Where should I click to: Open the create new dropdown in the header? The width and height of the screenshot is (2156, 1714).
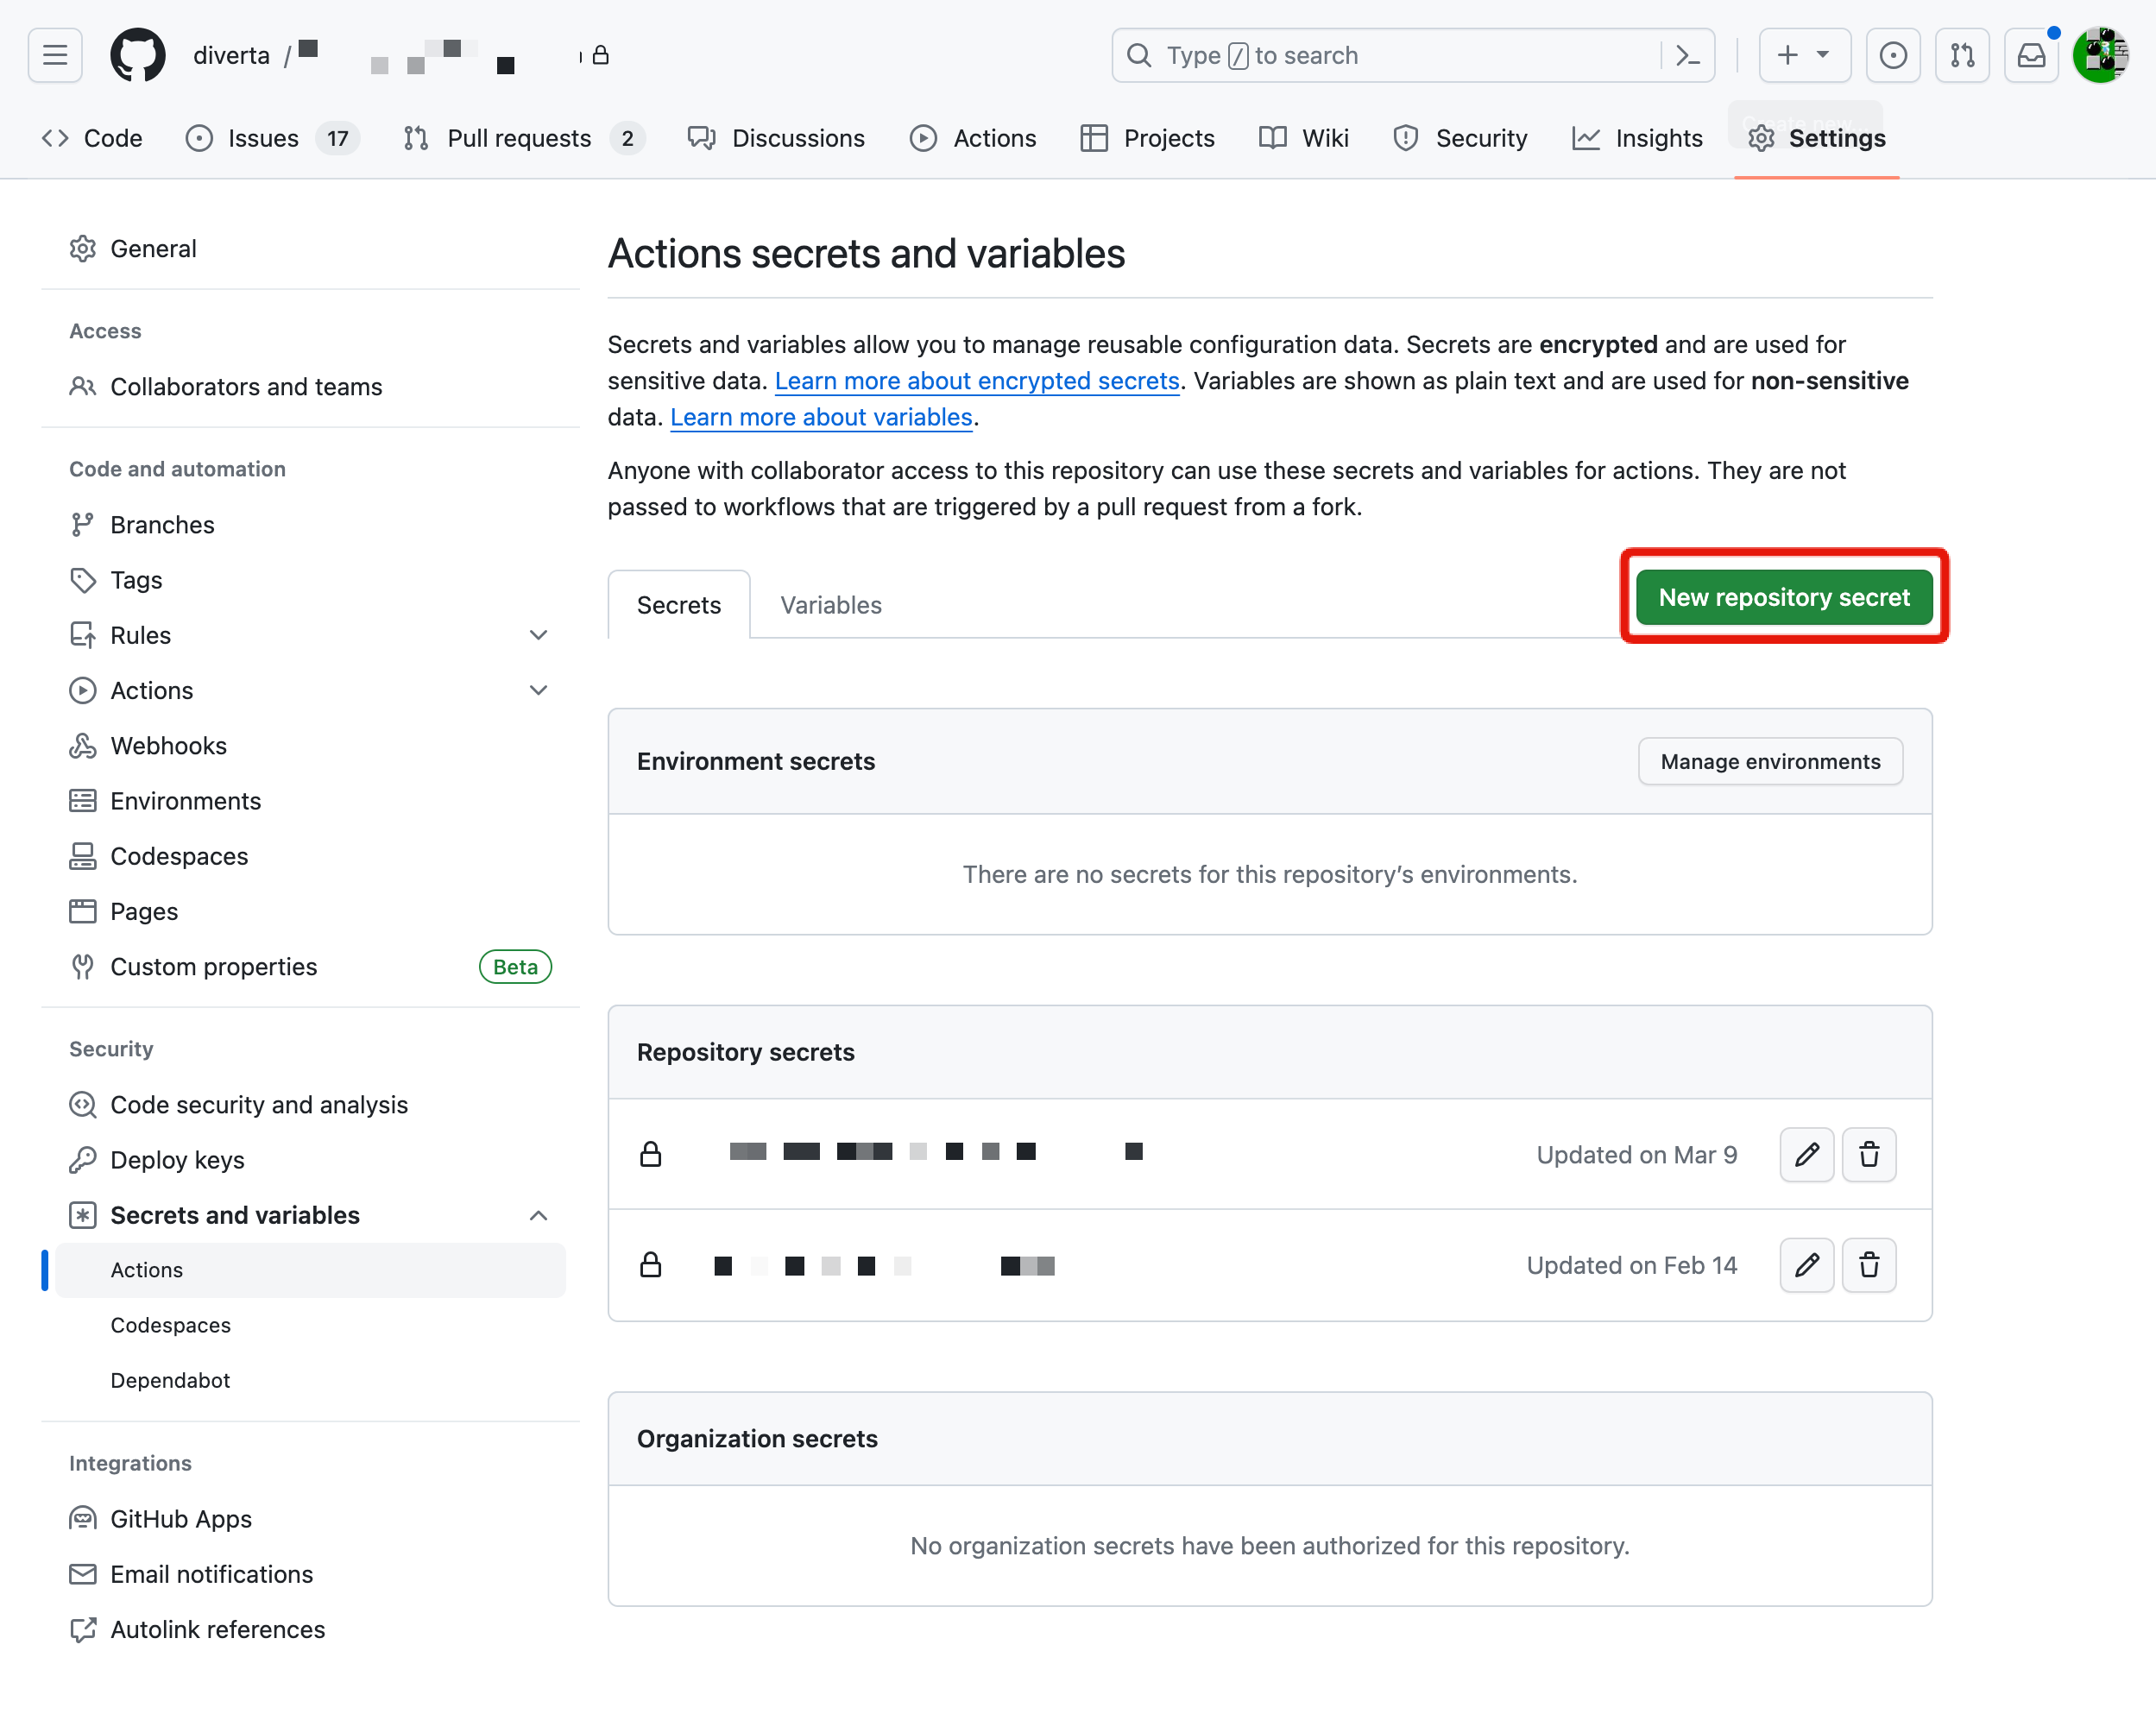coord(1804,55)
